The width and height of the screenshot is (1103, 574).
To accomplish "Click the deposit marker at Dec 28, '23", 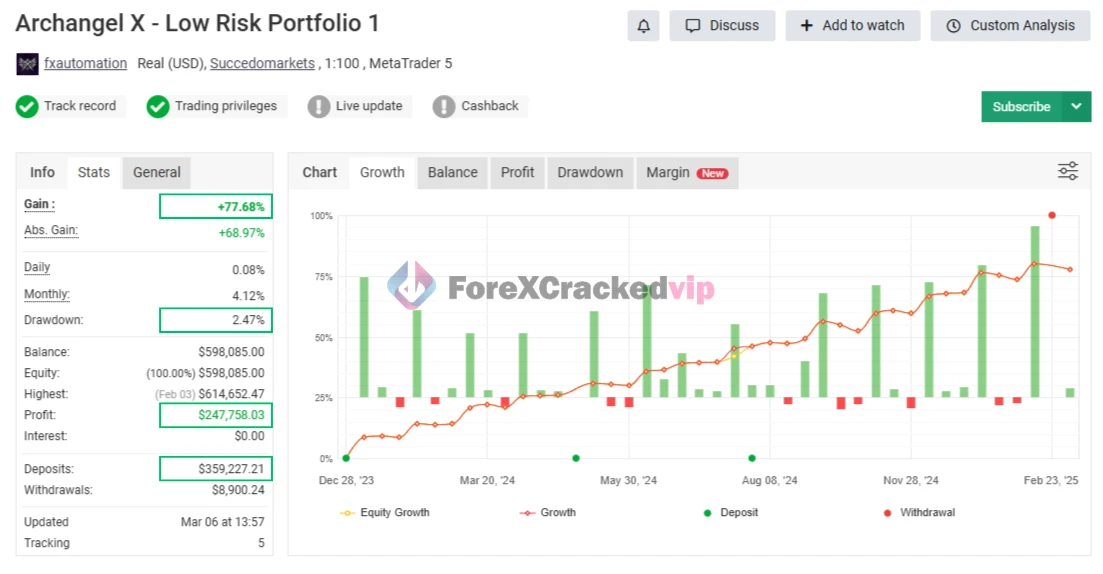I will point(346,458).
